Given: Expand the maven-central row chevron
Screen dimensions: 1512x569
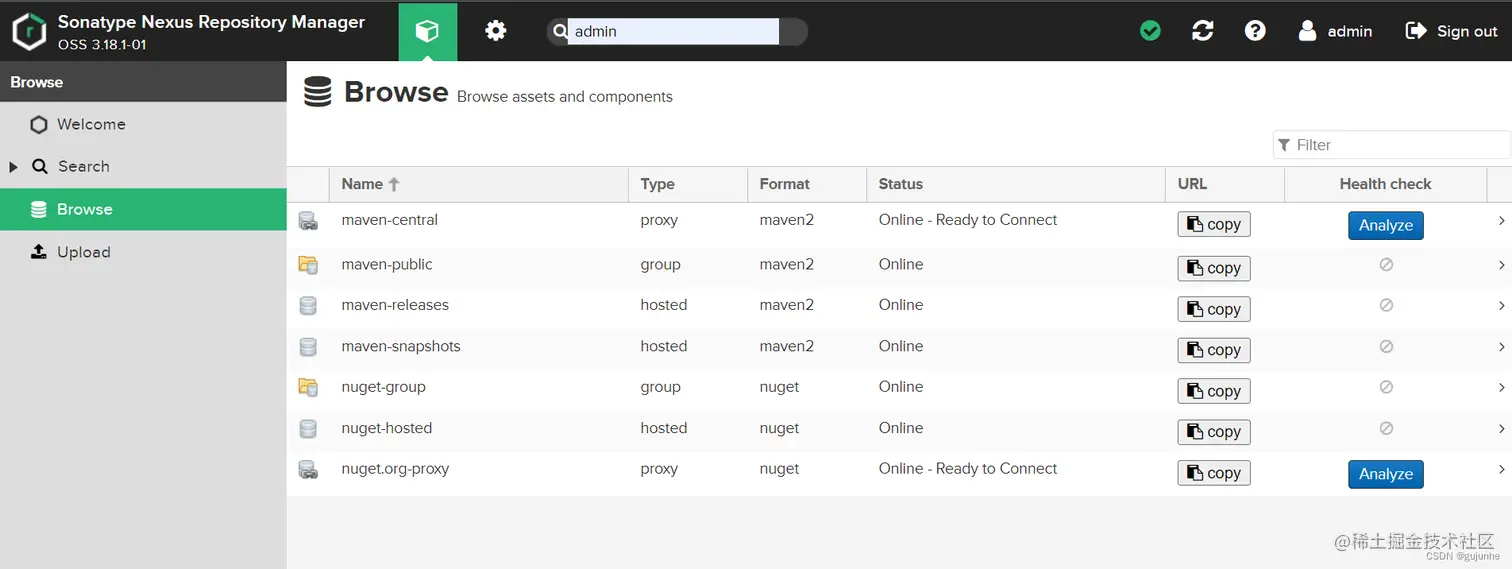Looking at the screenshot, I should [1501, 220].
